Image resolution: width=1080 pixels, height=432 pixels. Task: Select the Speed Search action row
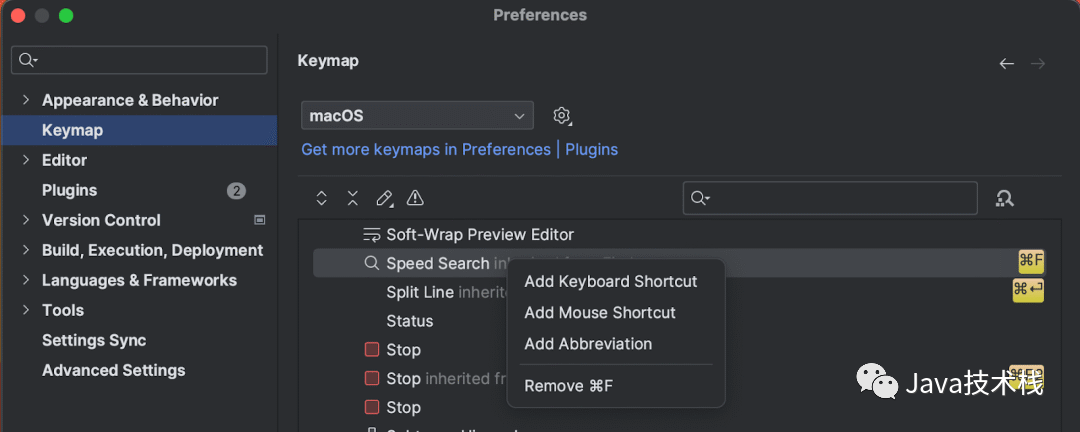[x=678, y=263]
